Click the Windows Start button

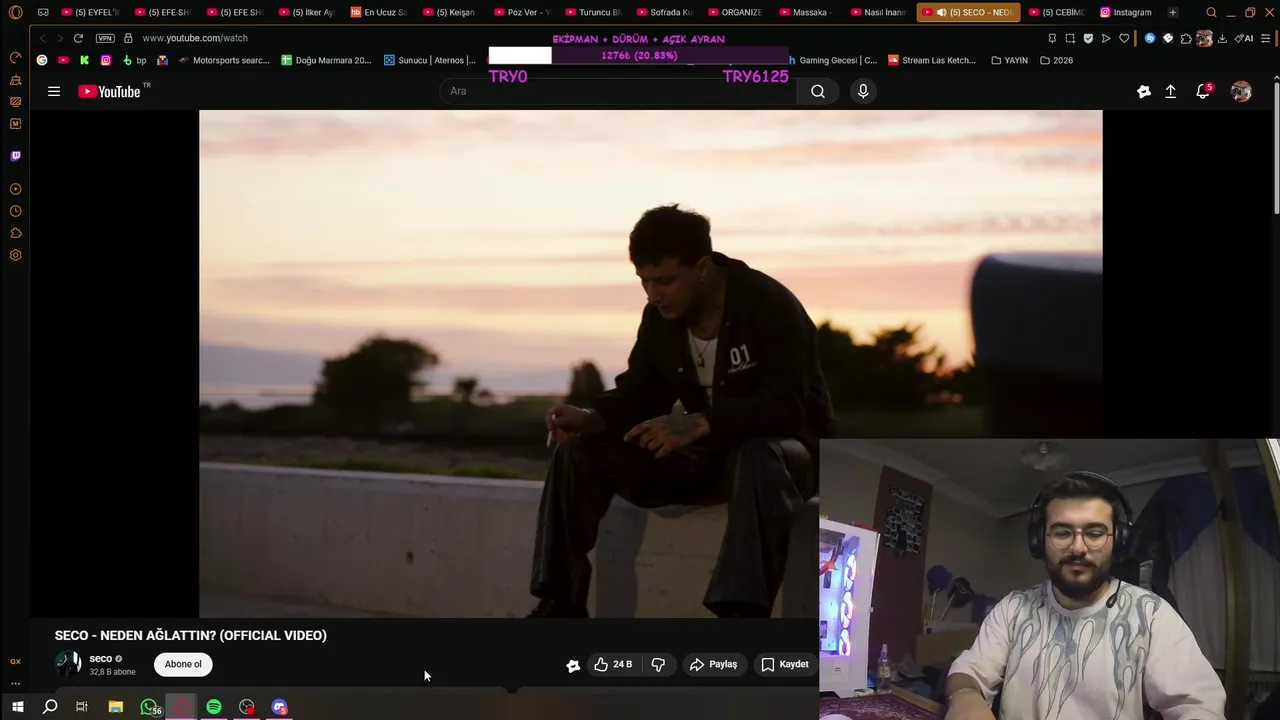17,707
